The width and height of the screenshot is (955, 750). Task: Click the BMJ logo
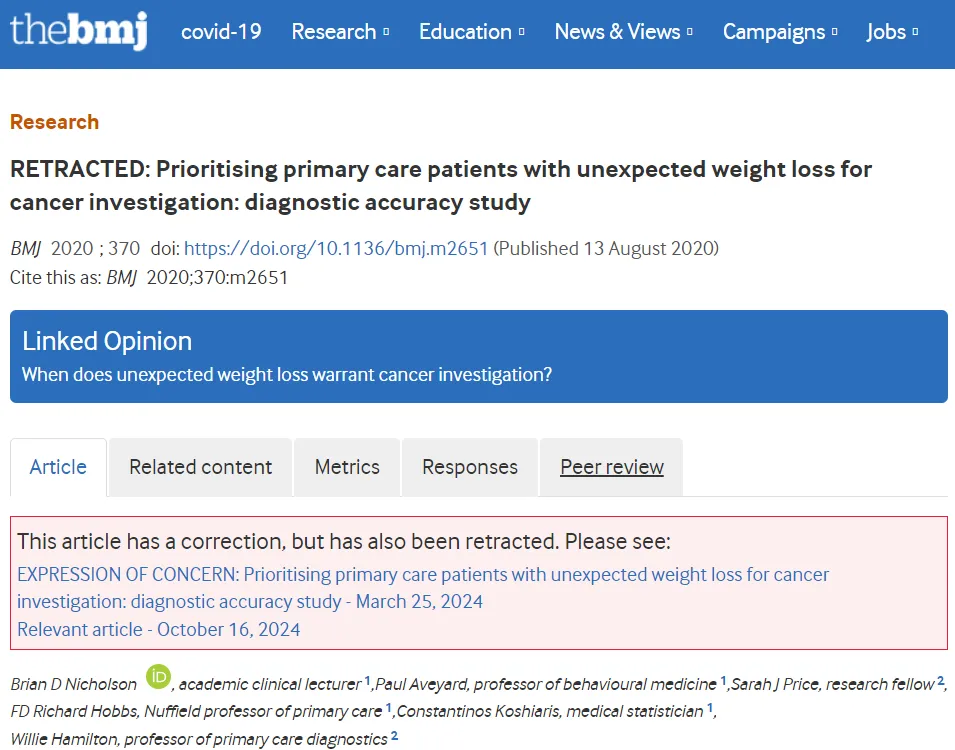[78, 31]
